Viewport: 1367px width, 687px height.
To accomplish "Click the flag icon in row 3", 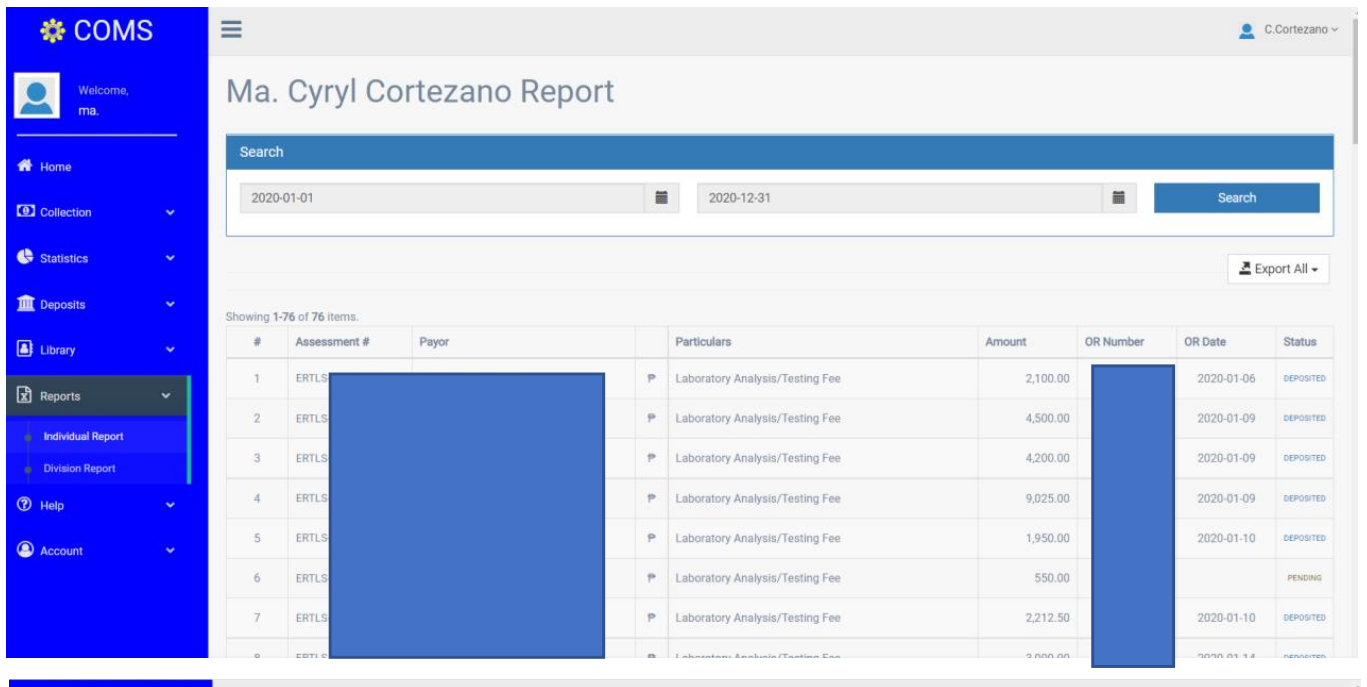I will tap(651, 459).
